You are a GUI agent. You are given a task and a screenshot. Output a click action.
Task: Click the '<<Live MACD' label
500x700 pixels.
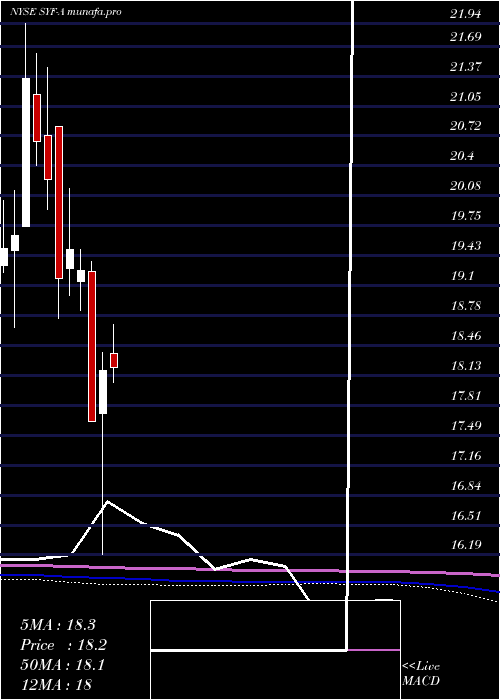pyautogui.click(x=421, y=674)
